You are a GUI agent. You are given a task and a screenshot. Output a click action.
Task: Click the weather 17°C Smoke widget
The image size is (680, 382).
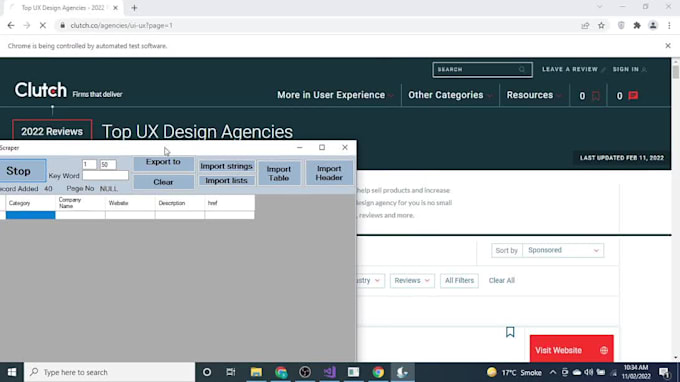[x=514, y=372]
